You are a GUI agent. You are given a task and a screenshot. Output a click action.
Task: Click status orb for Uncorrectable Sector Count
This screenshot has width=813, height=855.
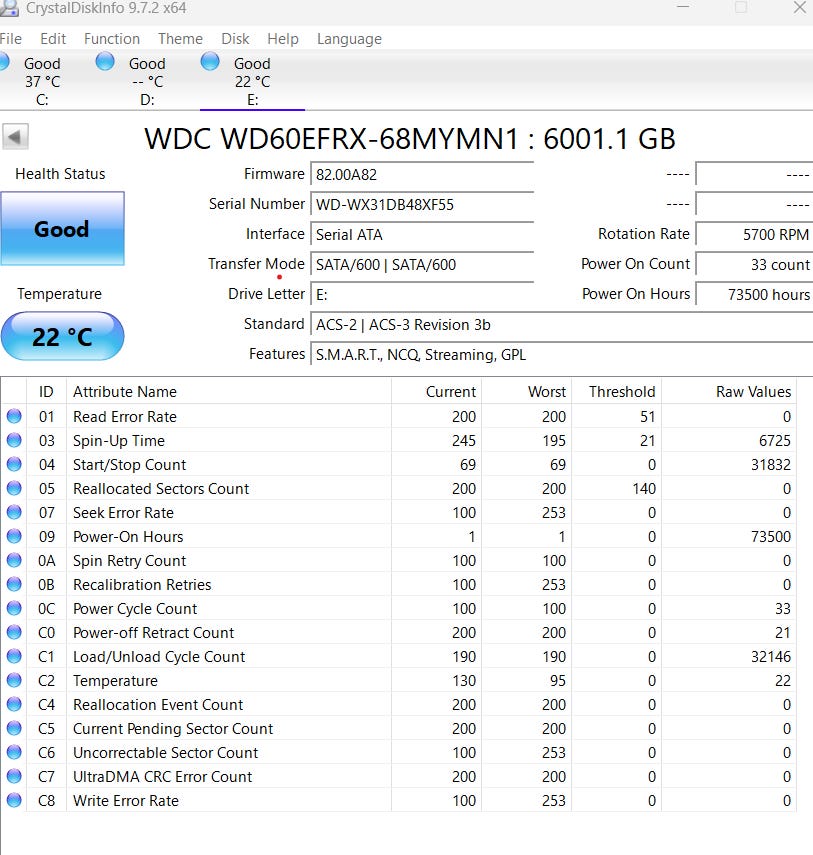pos(14,752)
